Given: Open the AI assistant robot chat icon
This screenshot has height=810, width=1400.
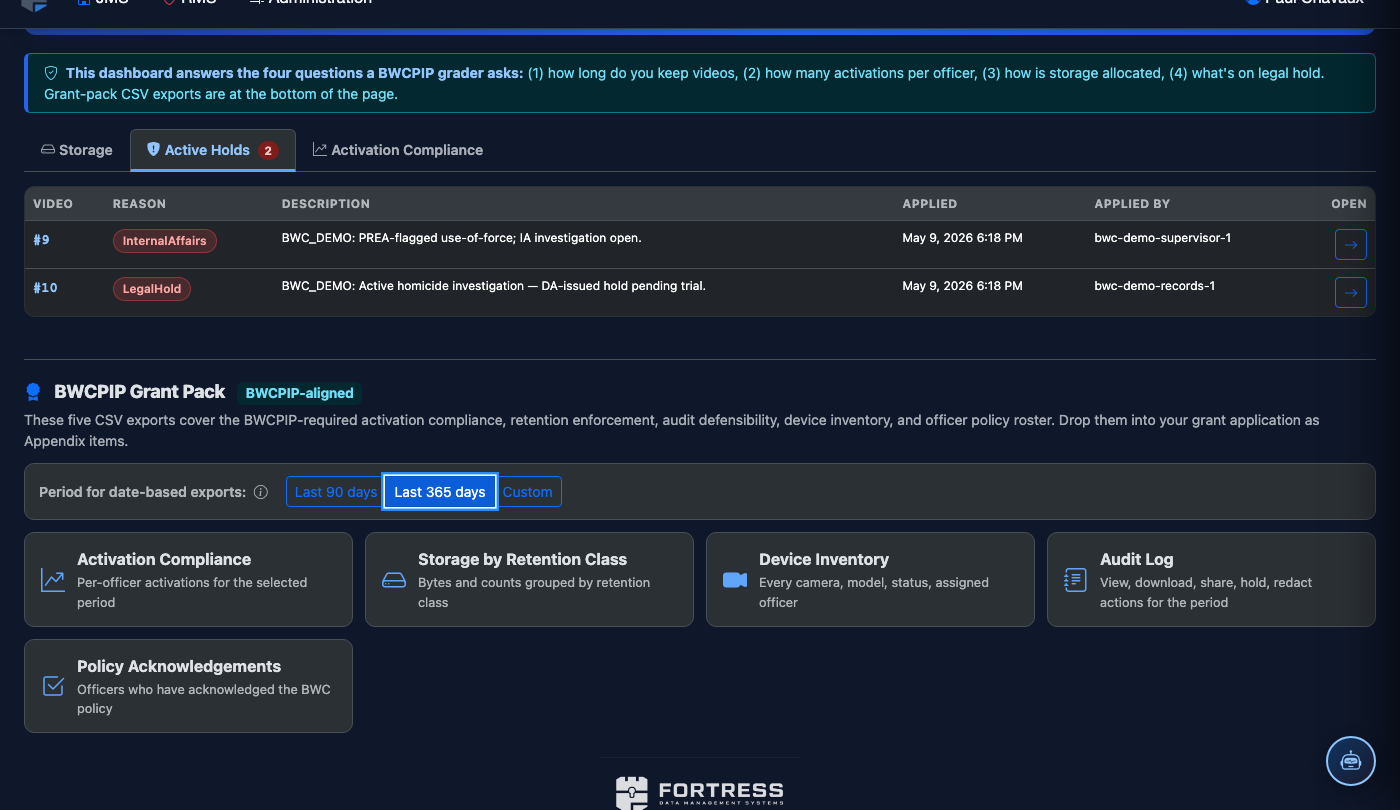Looking at the screenshot, I should pyautogui.click(x=1351, y=761).
